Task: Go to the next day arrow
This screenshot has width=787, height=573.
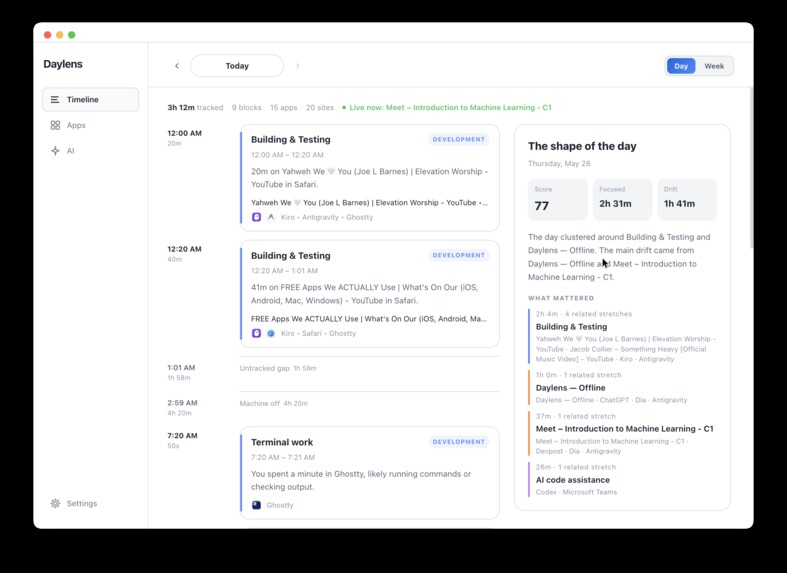Action: point(297,66)
